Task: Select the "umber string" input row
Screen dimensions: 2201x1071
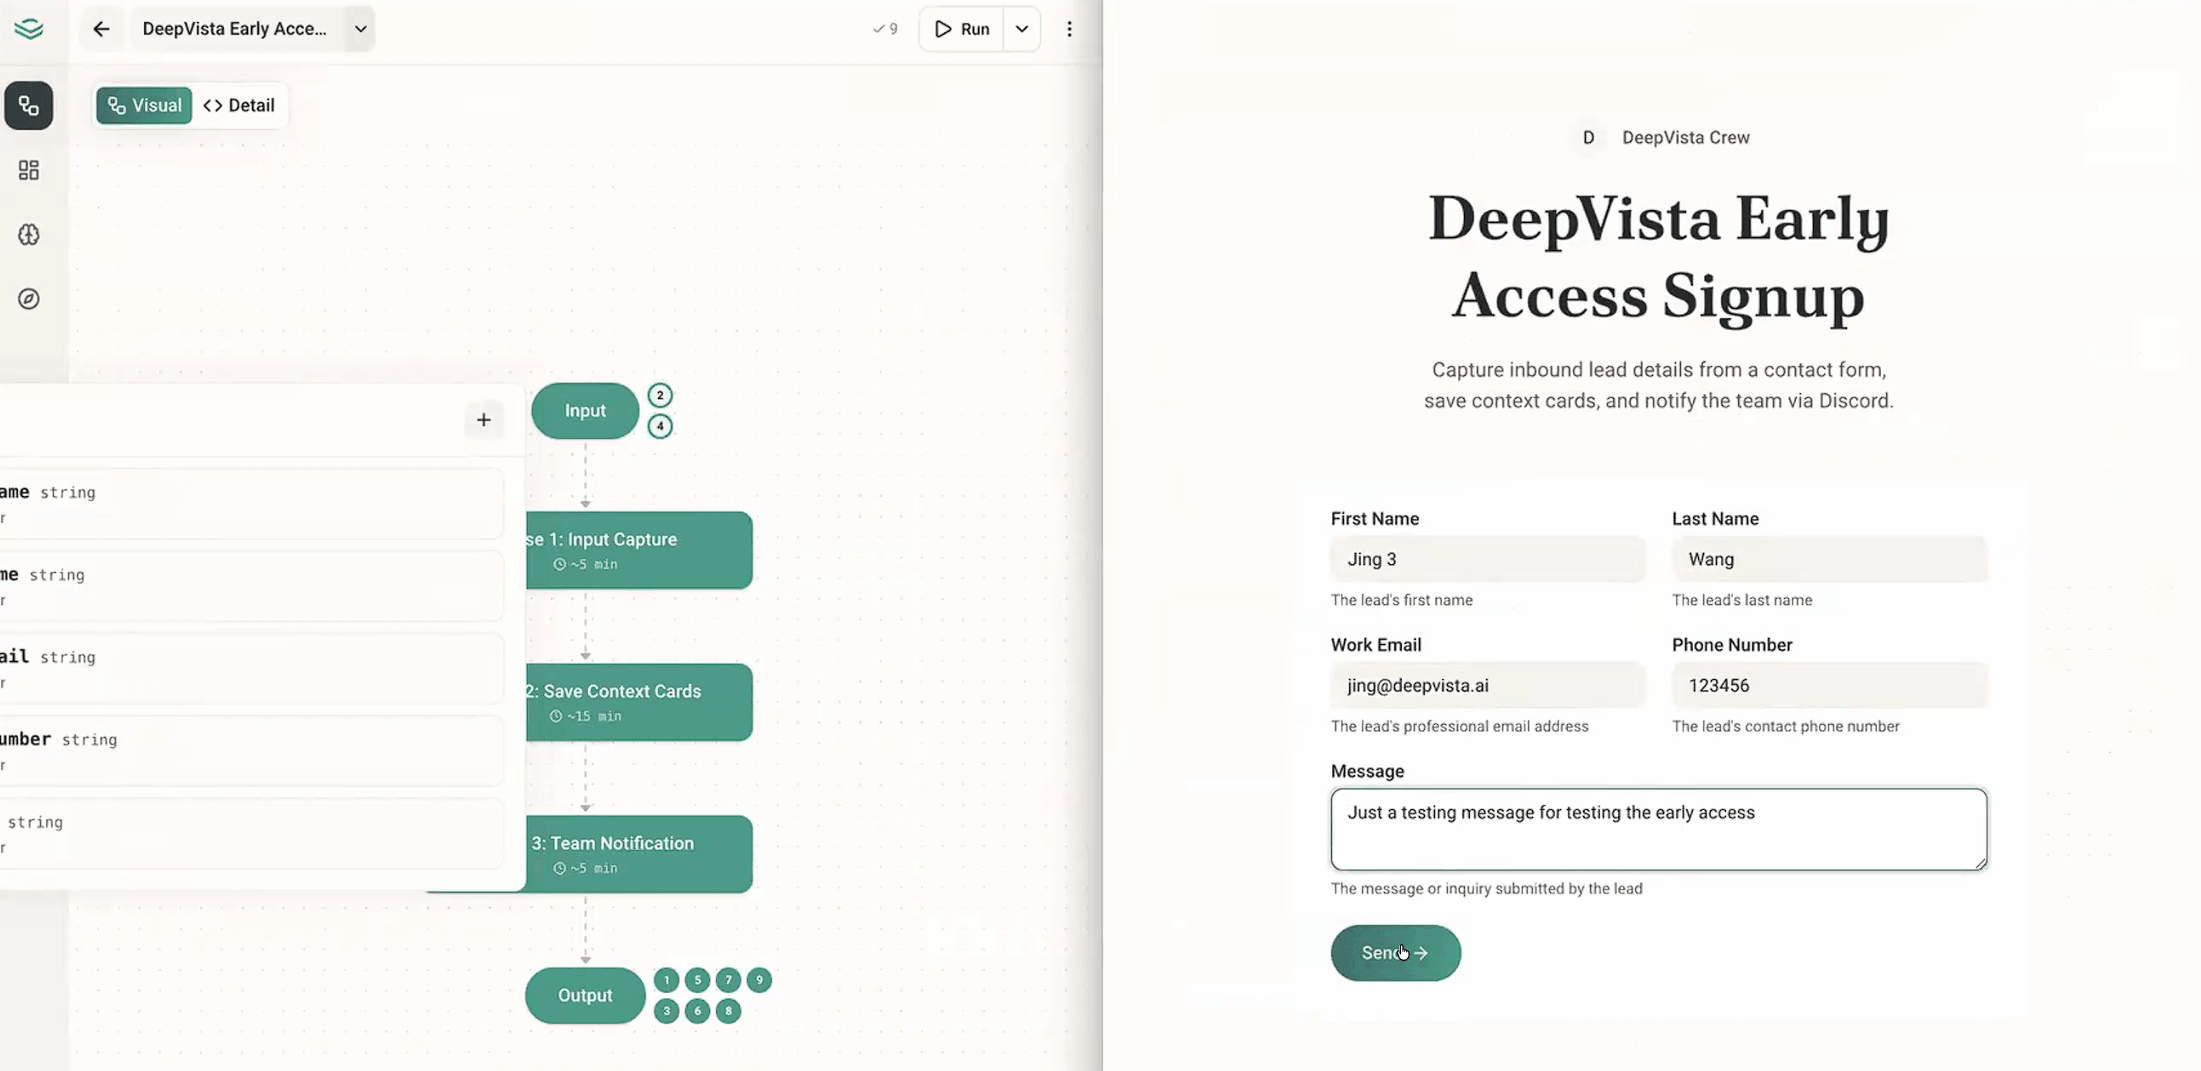Action: [x=250, y=751]
